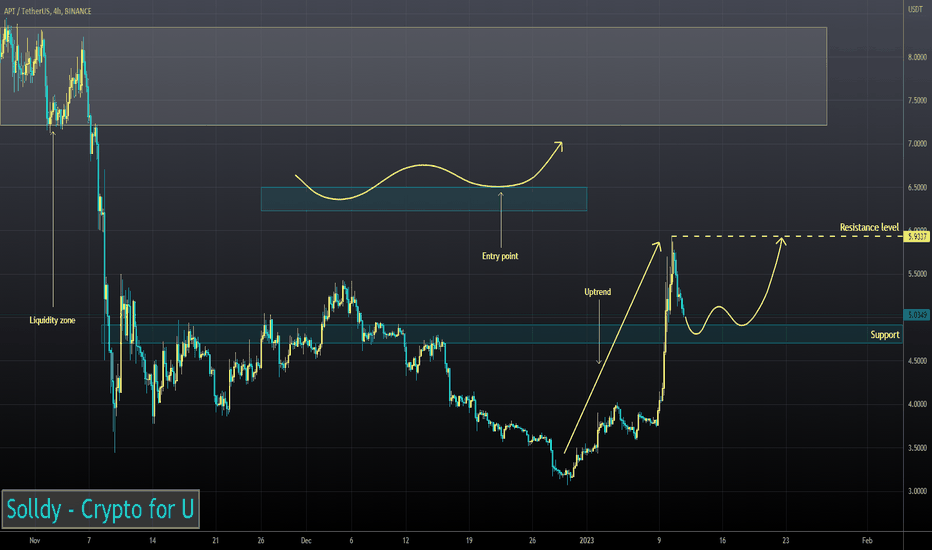Screen dimensions: 932x550
Task: Click the 21 date label on the time axis
Action: [x=216, y=540]
